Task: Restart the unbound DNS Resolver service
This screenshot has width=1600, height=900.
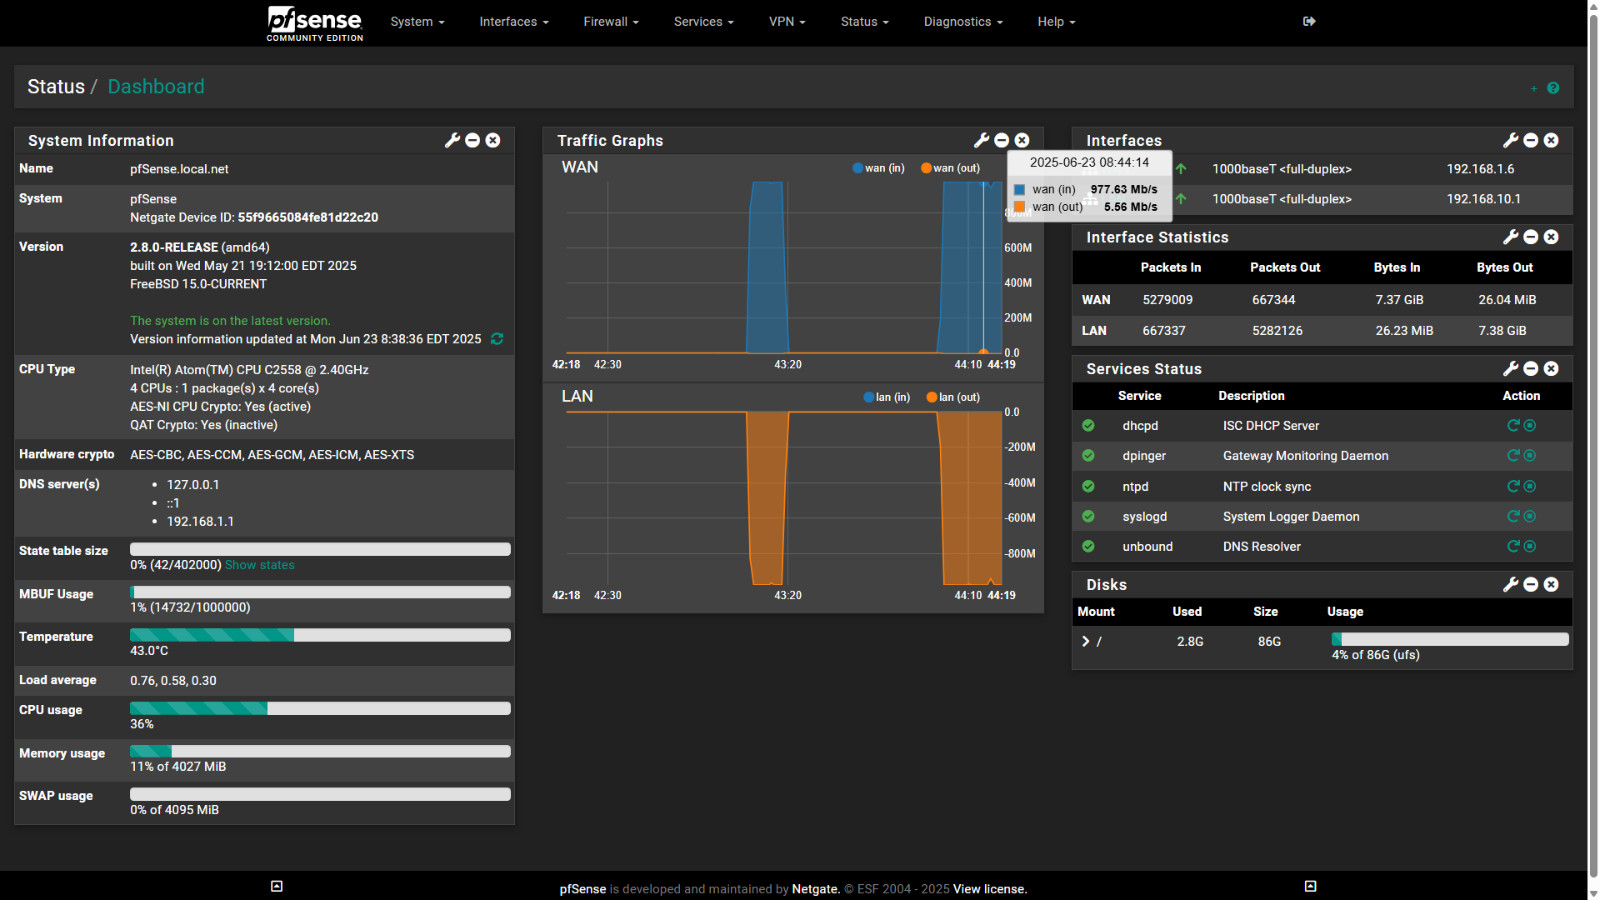Action: pos(1513,546)
